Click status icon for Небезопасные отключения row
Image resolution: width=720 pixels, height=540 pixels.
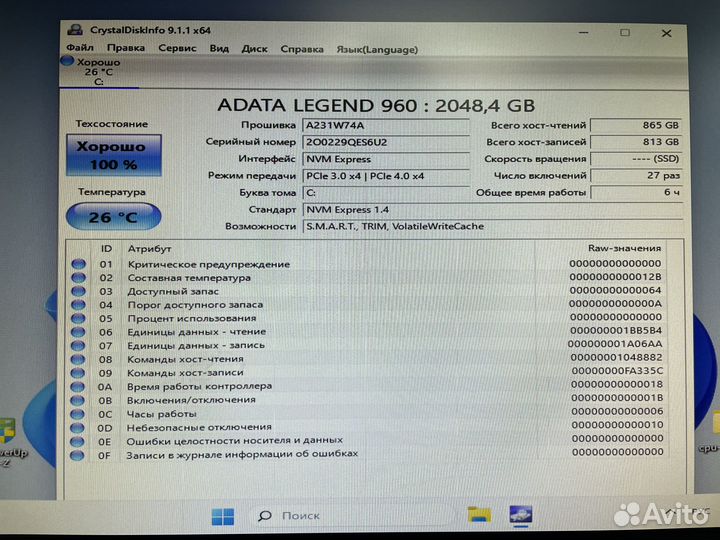pos(77,428)
